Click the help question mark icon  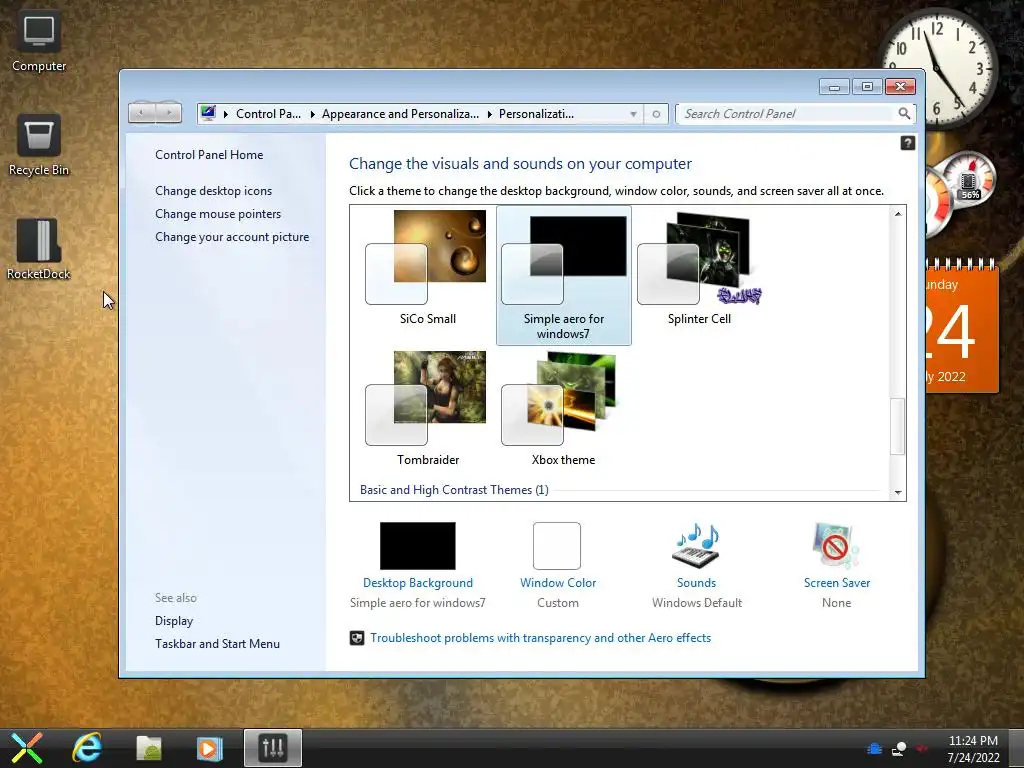[x=908, y=143]
